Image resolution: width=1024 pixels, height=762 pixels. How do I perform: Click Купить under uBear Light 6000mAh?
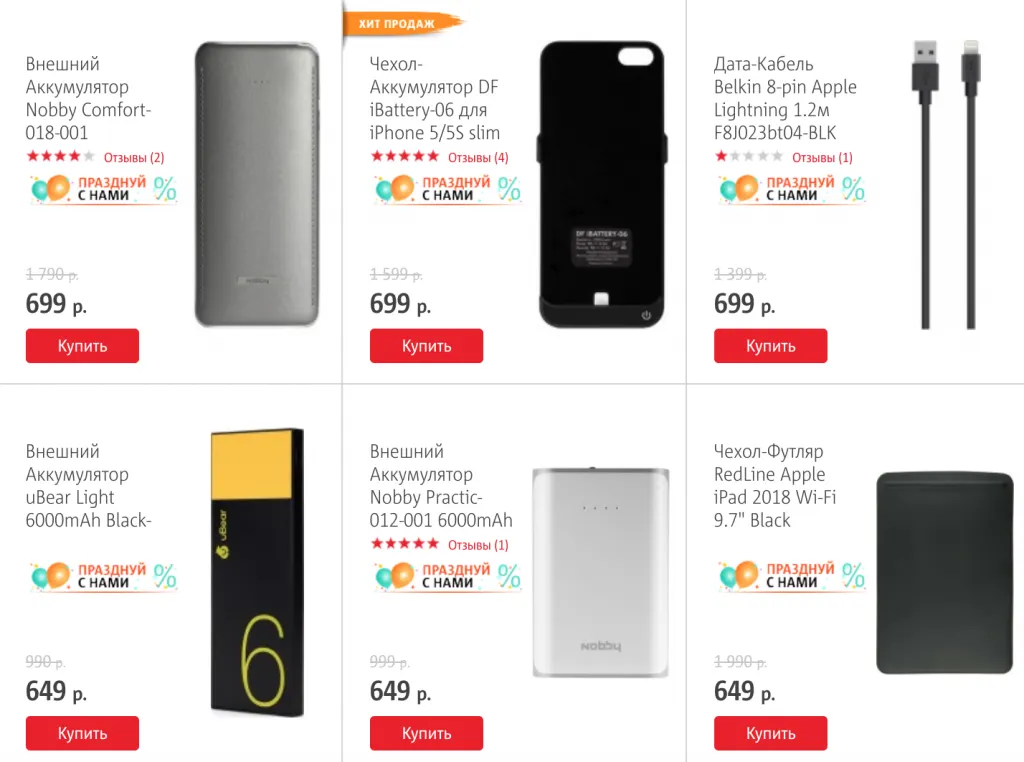tap(82, 733)
